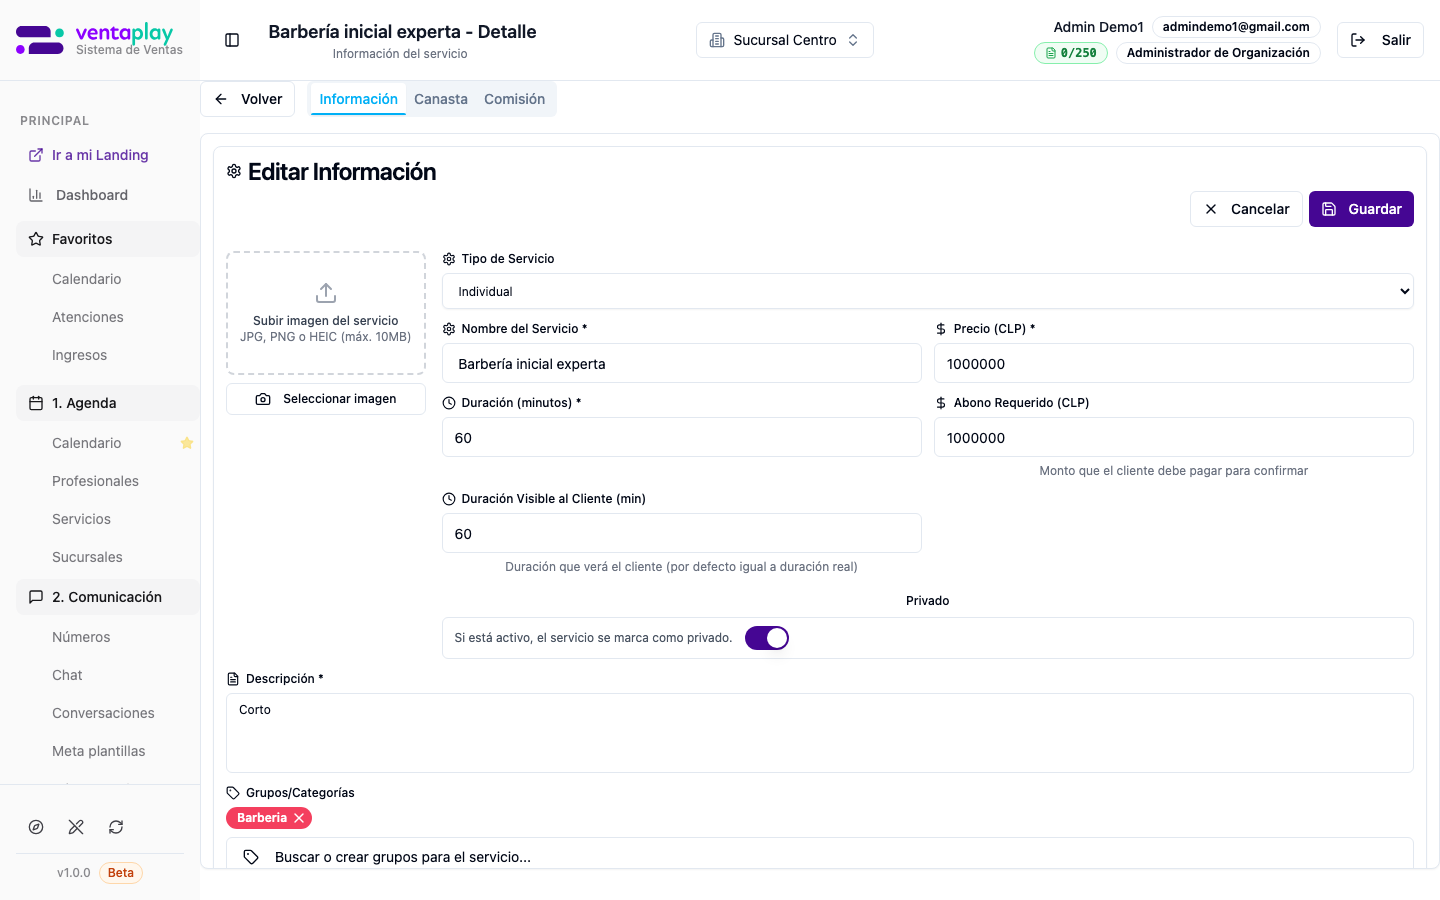The height and width of the screenshot is (900, 1440).
Task: Click the Duración (minutos) input field
Action: (x=682, y=437)
